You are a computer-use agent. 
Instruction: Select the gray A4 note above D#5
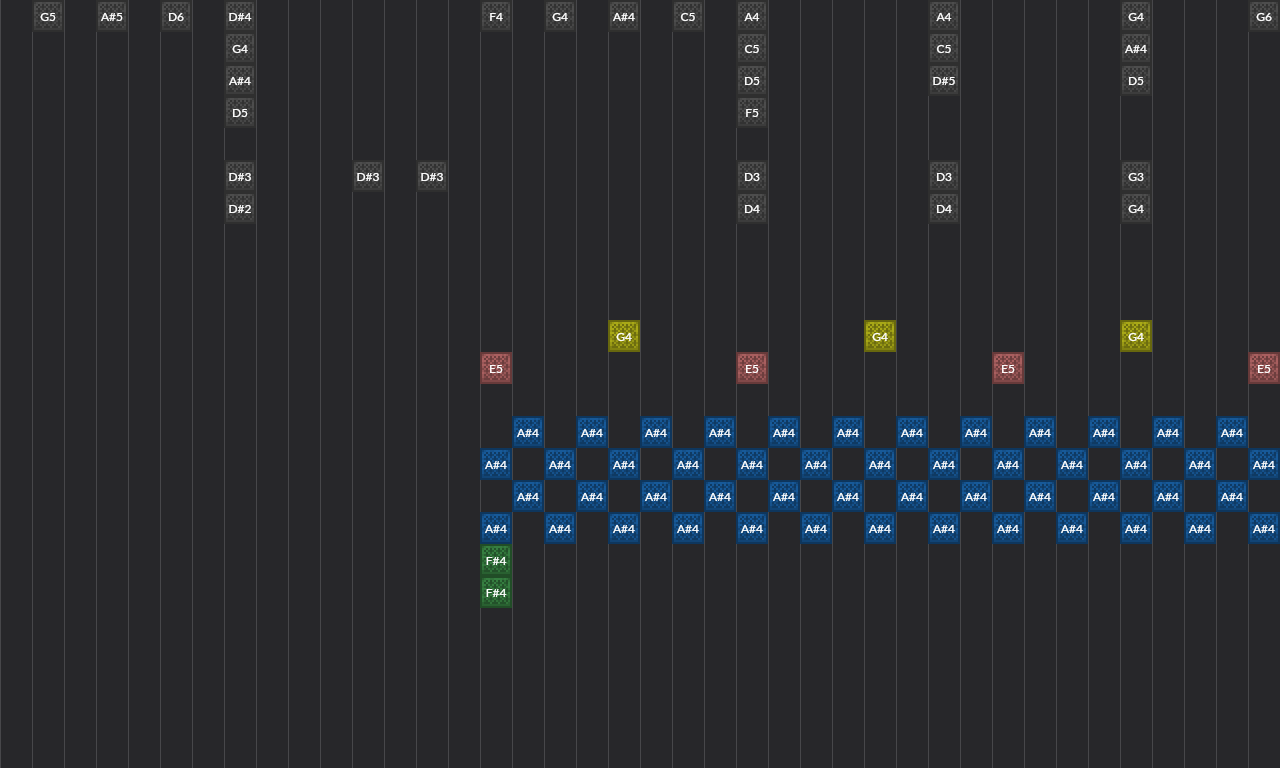tap(944, 17)
